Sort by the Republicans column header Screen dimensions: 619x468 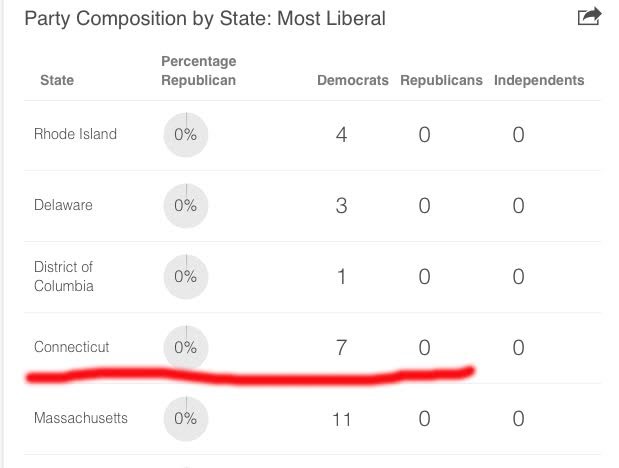click(441, 80)
